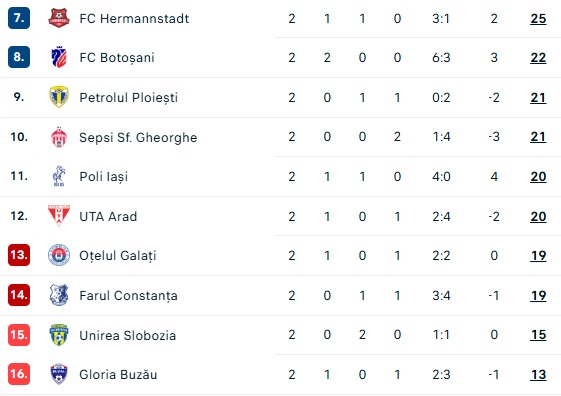Select the Unirea Slobozia club badge
Viewport: 561px width, 396px height.
[59, 335]
